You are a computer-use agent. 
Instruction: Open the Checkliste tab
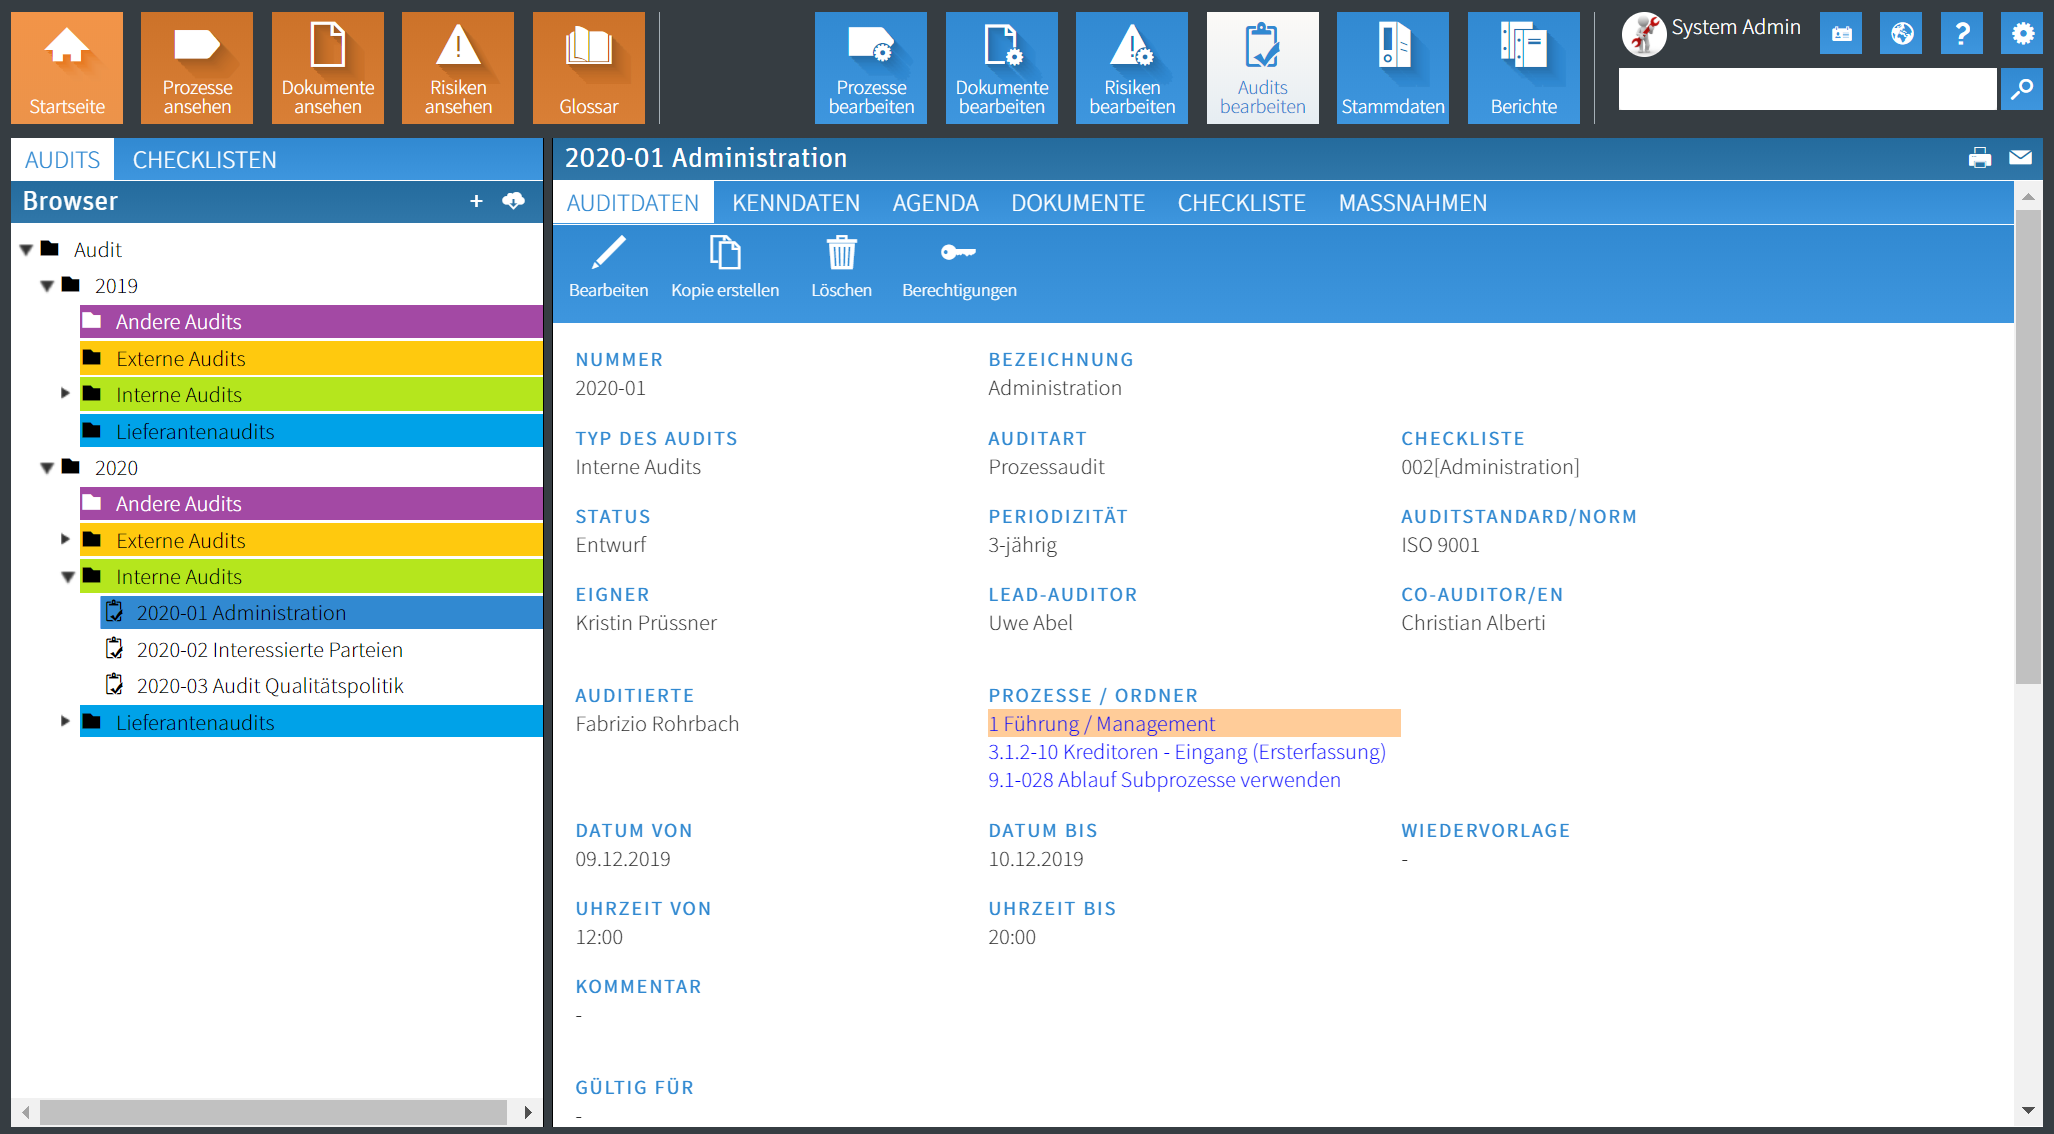[x=1241, y=202]
